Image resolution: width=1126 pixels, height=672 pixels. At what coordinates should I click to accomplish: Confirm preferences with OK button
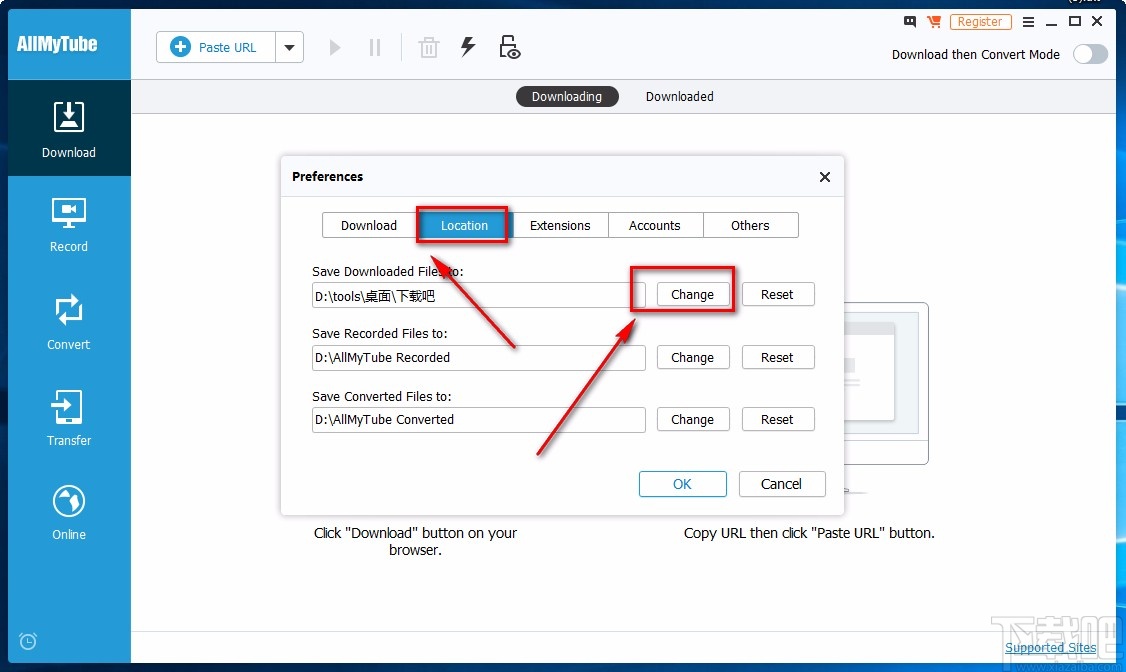[x=683, y=484]
